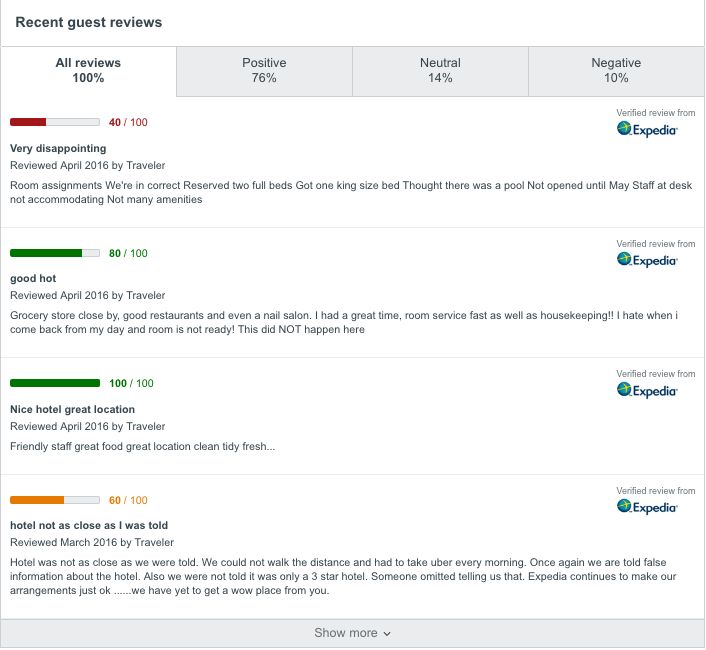Click the full green 100/100 rating bar
This screenshot has height=650, width=706.
point(55,383)
